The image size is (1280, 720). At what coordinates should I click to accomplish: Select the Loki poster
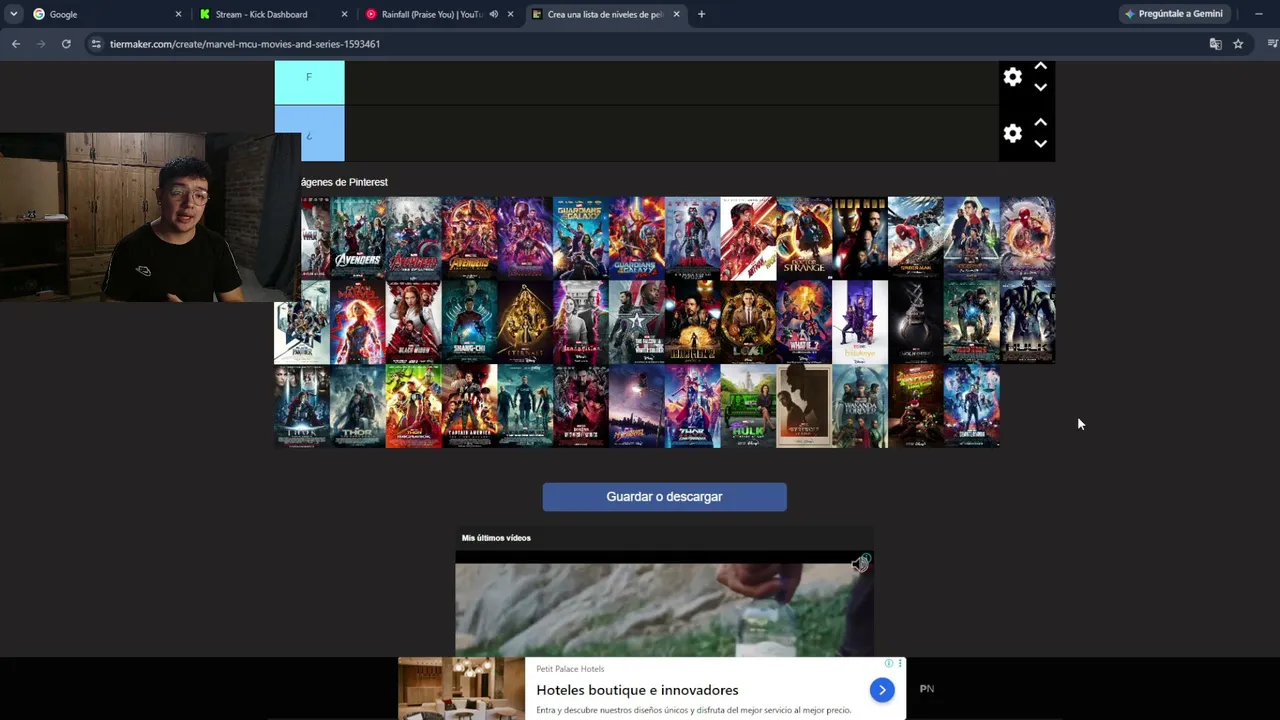tap(748, 322)
